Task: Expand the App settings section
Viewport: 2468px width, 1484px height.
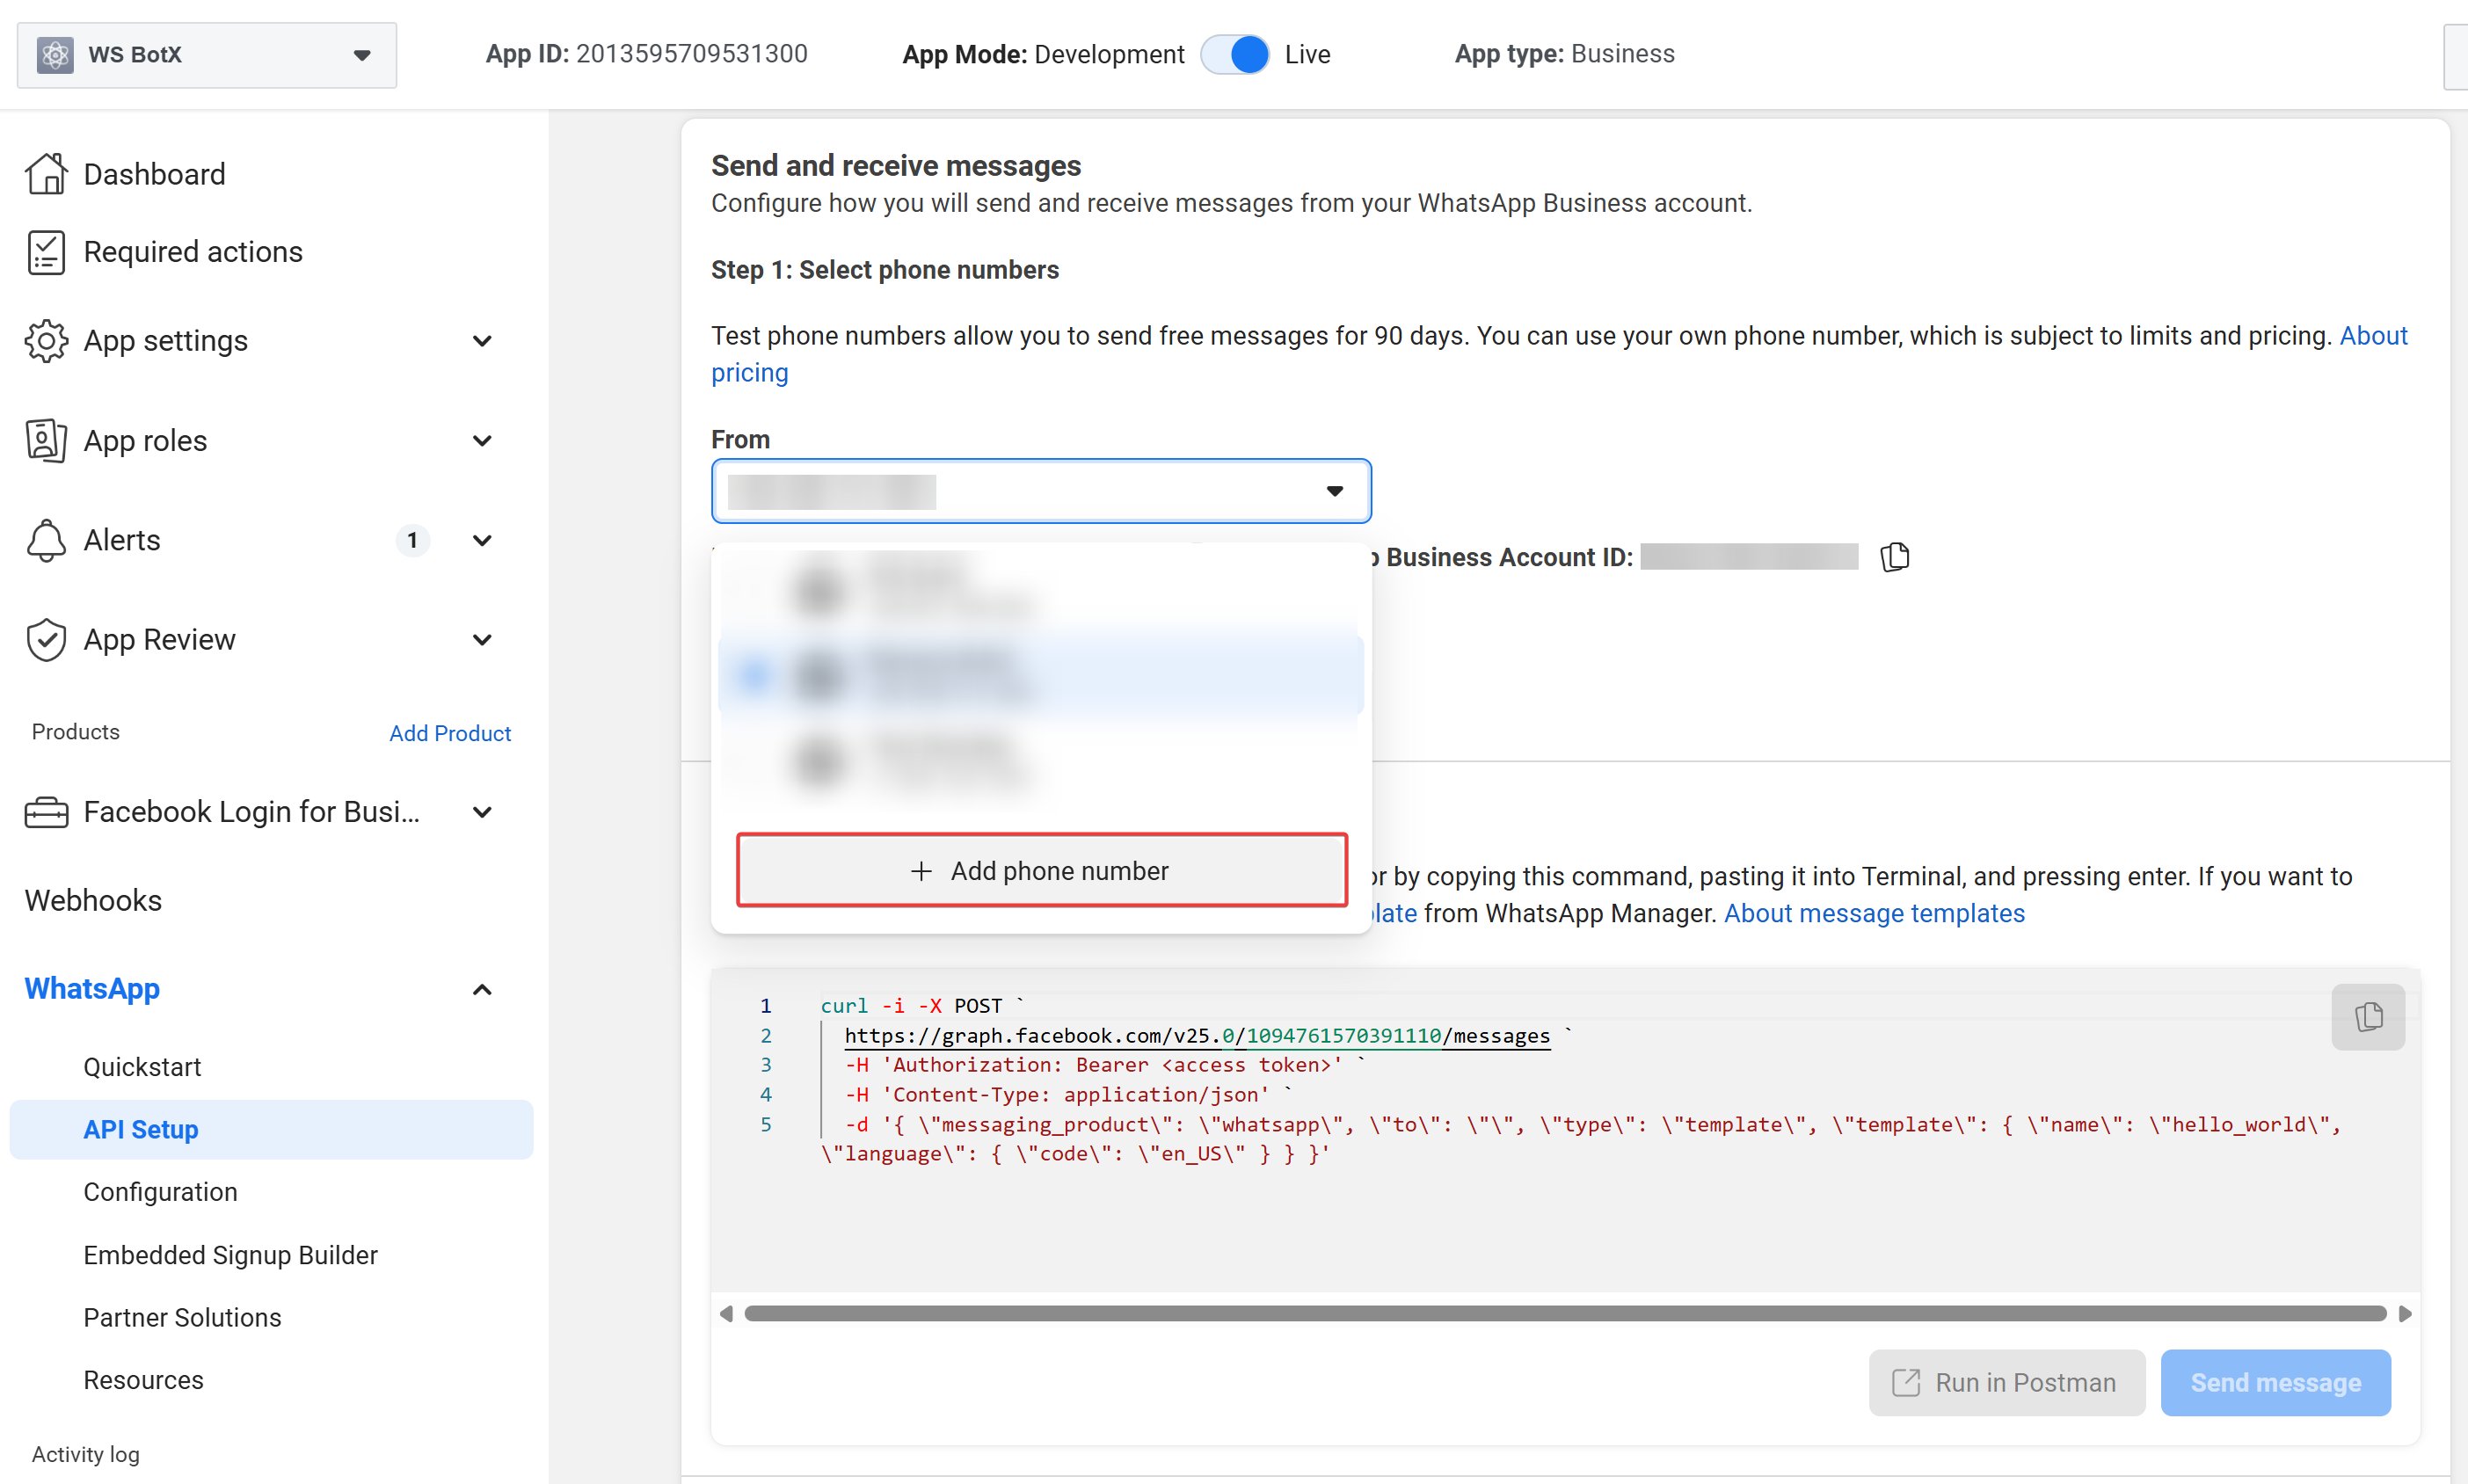Action: point(482,341)
